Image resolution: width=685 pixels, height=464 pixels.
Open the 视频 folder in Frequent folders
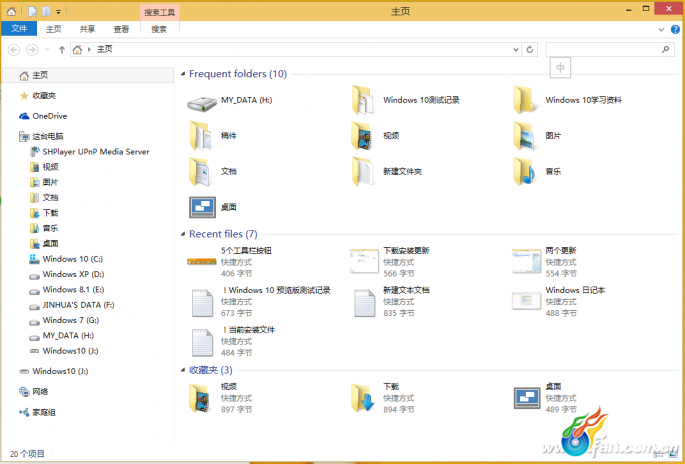click(375, 136)
